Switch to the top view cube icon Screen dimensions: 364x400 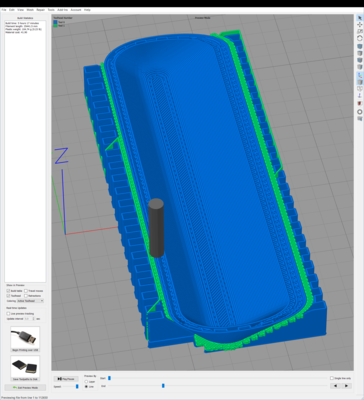click(x=360, y=53)
